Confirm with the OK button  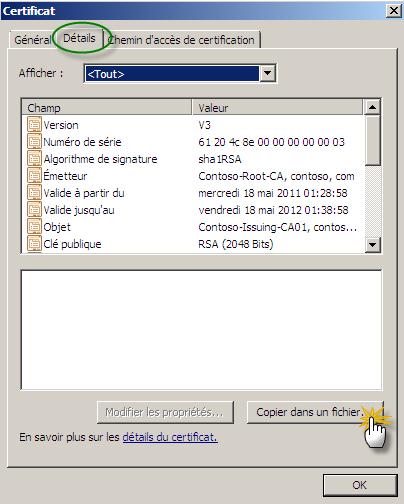[360, 485]
